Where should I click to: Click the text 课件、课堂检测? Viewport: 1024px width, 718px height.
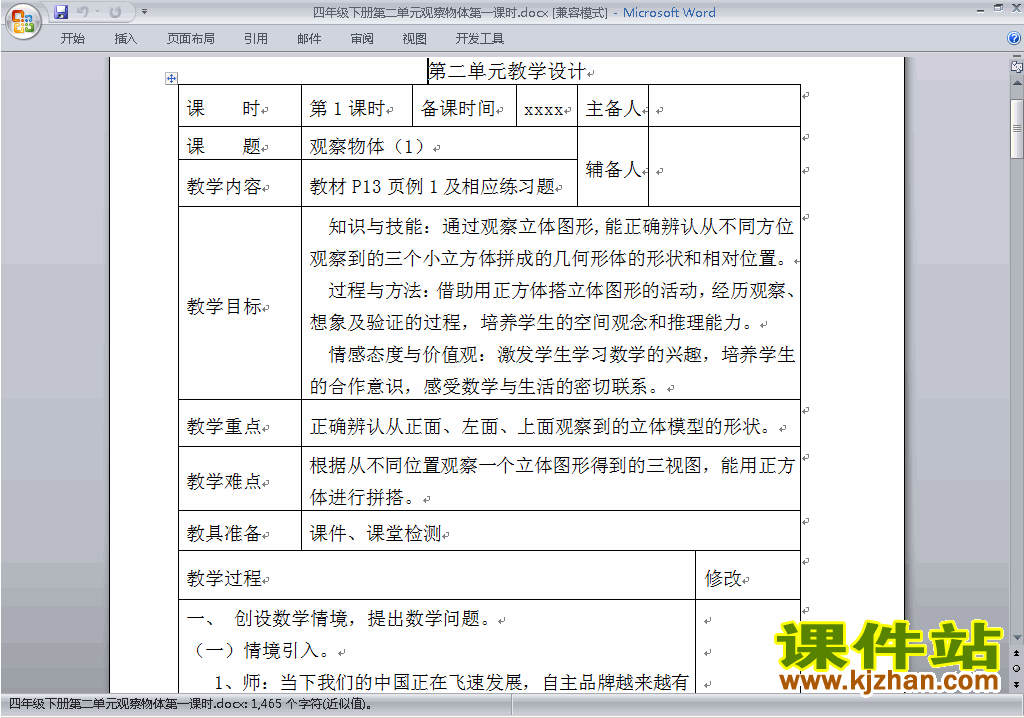[376, 533]
